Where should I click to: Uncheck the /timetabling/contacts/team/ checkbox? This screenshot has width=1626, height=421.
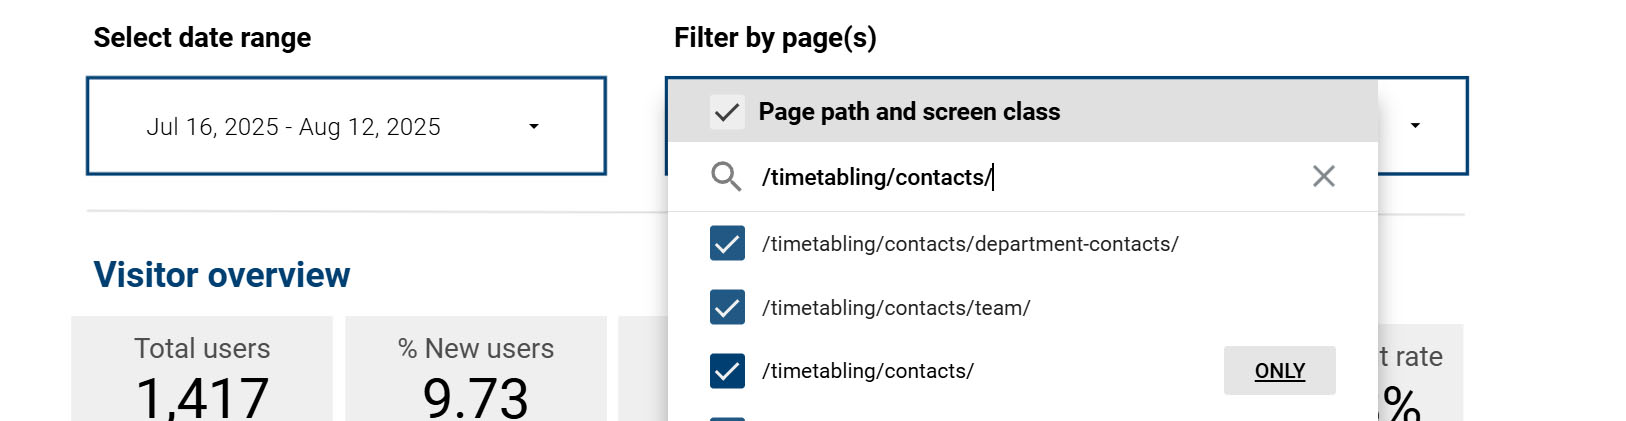pyautogui.click(x=727, y=308)
